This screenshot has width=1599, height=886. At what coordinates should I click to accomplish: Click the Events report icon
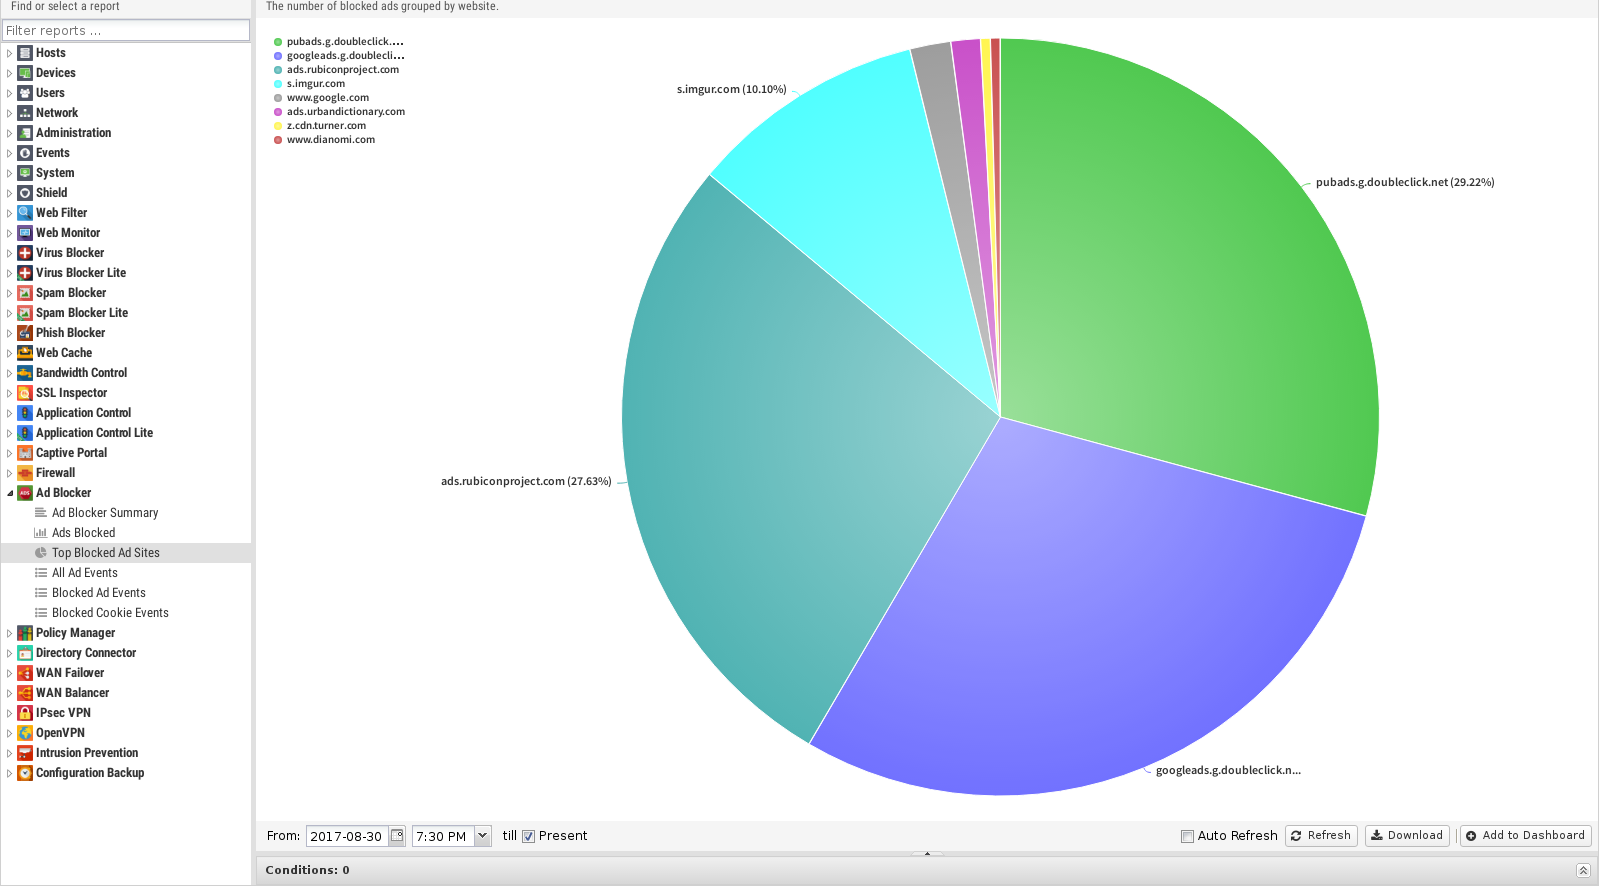pyautogui.click(x=25, y=153)
